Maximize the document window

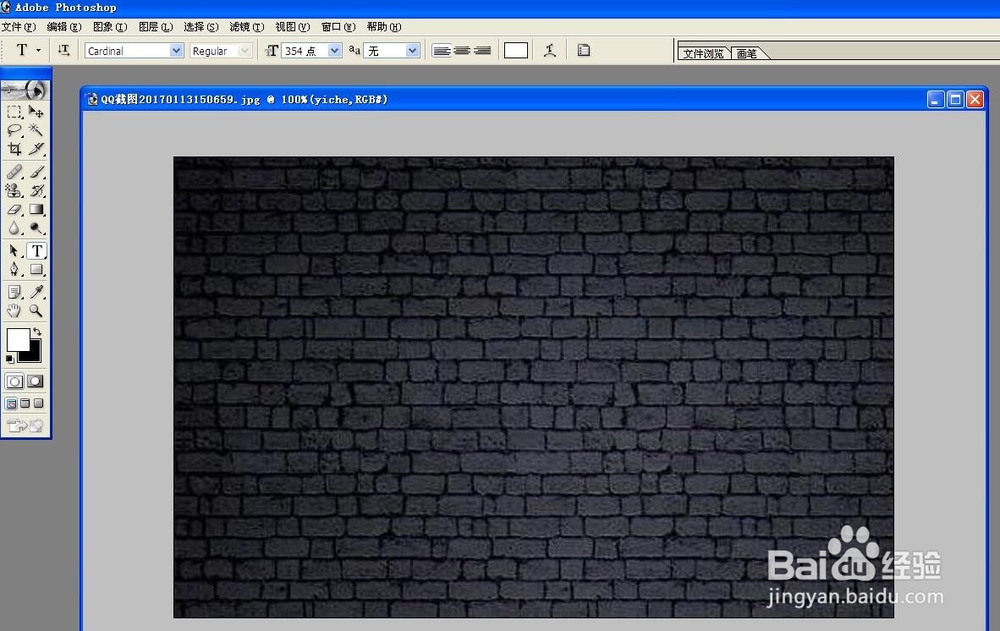point(955,100)
